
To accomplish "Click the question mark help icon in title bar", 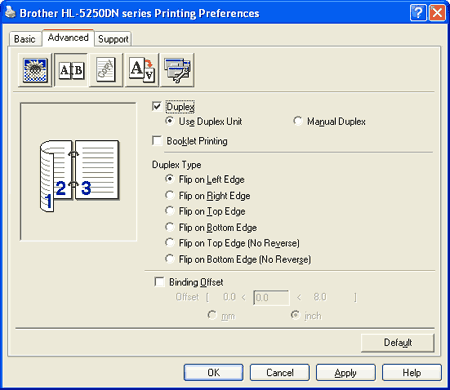I will [418, 13].
